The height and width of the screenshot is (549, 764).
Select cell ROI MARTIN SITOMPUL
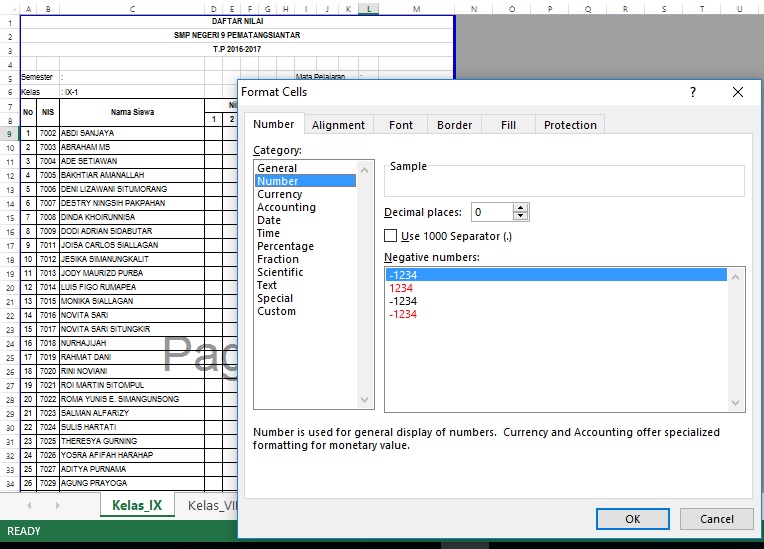132,385
